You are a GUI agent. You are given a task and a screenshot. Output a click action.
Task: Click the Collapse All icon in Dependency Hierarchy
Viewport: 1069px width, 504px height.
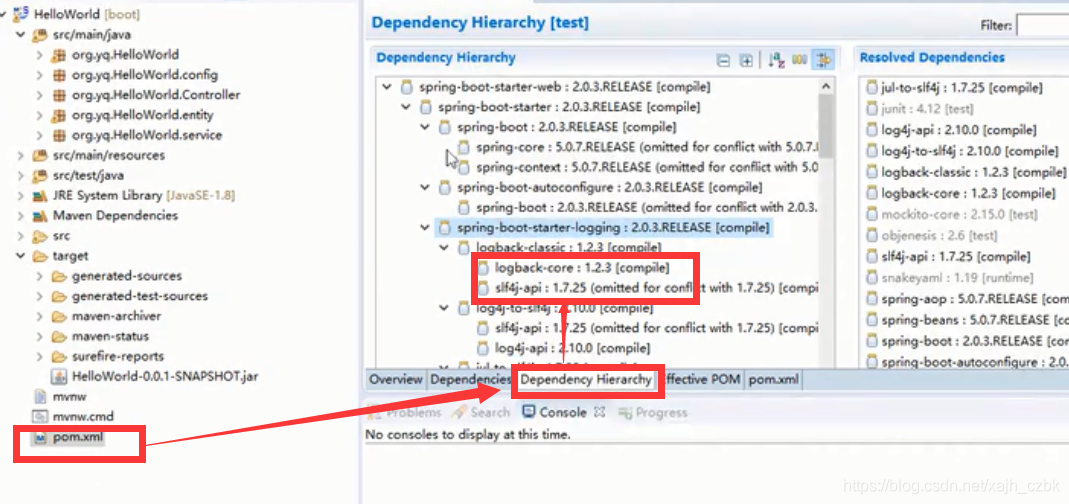coord(723,61)
